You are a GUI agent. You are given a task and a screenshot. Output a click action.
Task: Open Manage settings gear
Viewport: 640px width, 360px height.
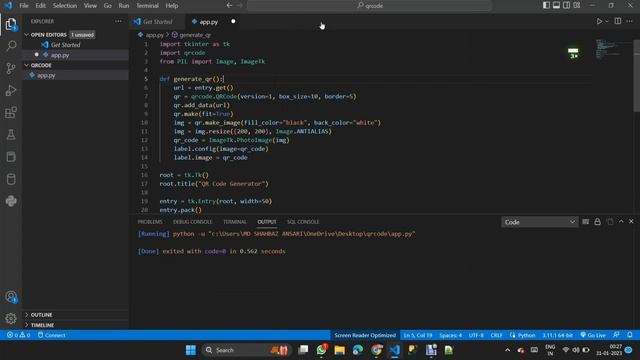point(11,318)
